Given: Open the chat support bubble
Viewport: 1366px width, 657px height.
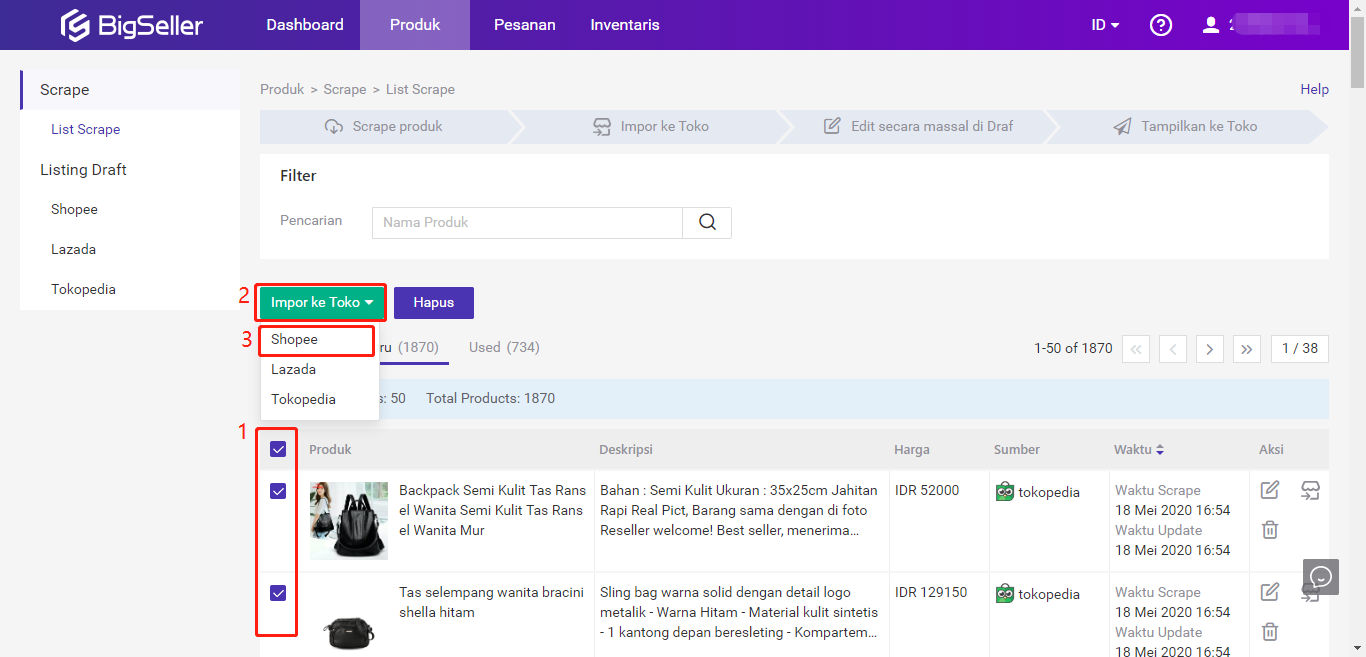Looking at the screenshot, I should (x=1320, y=577).
